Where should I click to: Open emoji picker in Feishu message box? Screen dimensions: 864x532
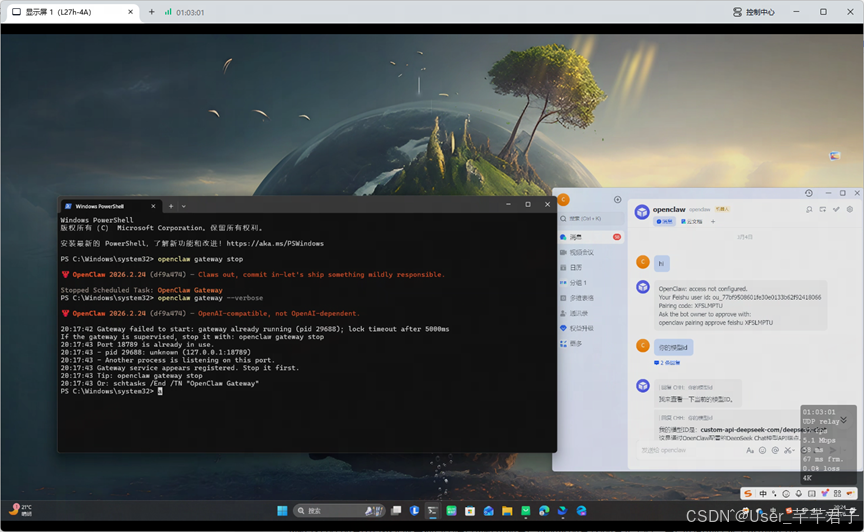tap(763, 450)
